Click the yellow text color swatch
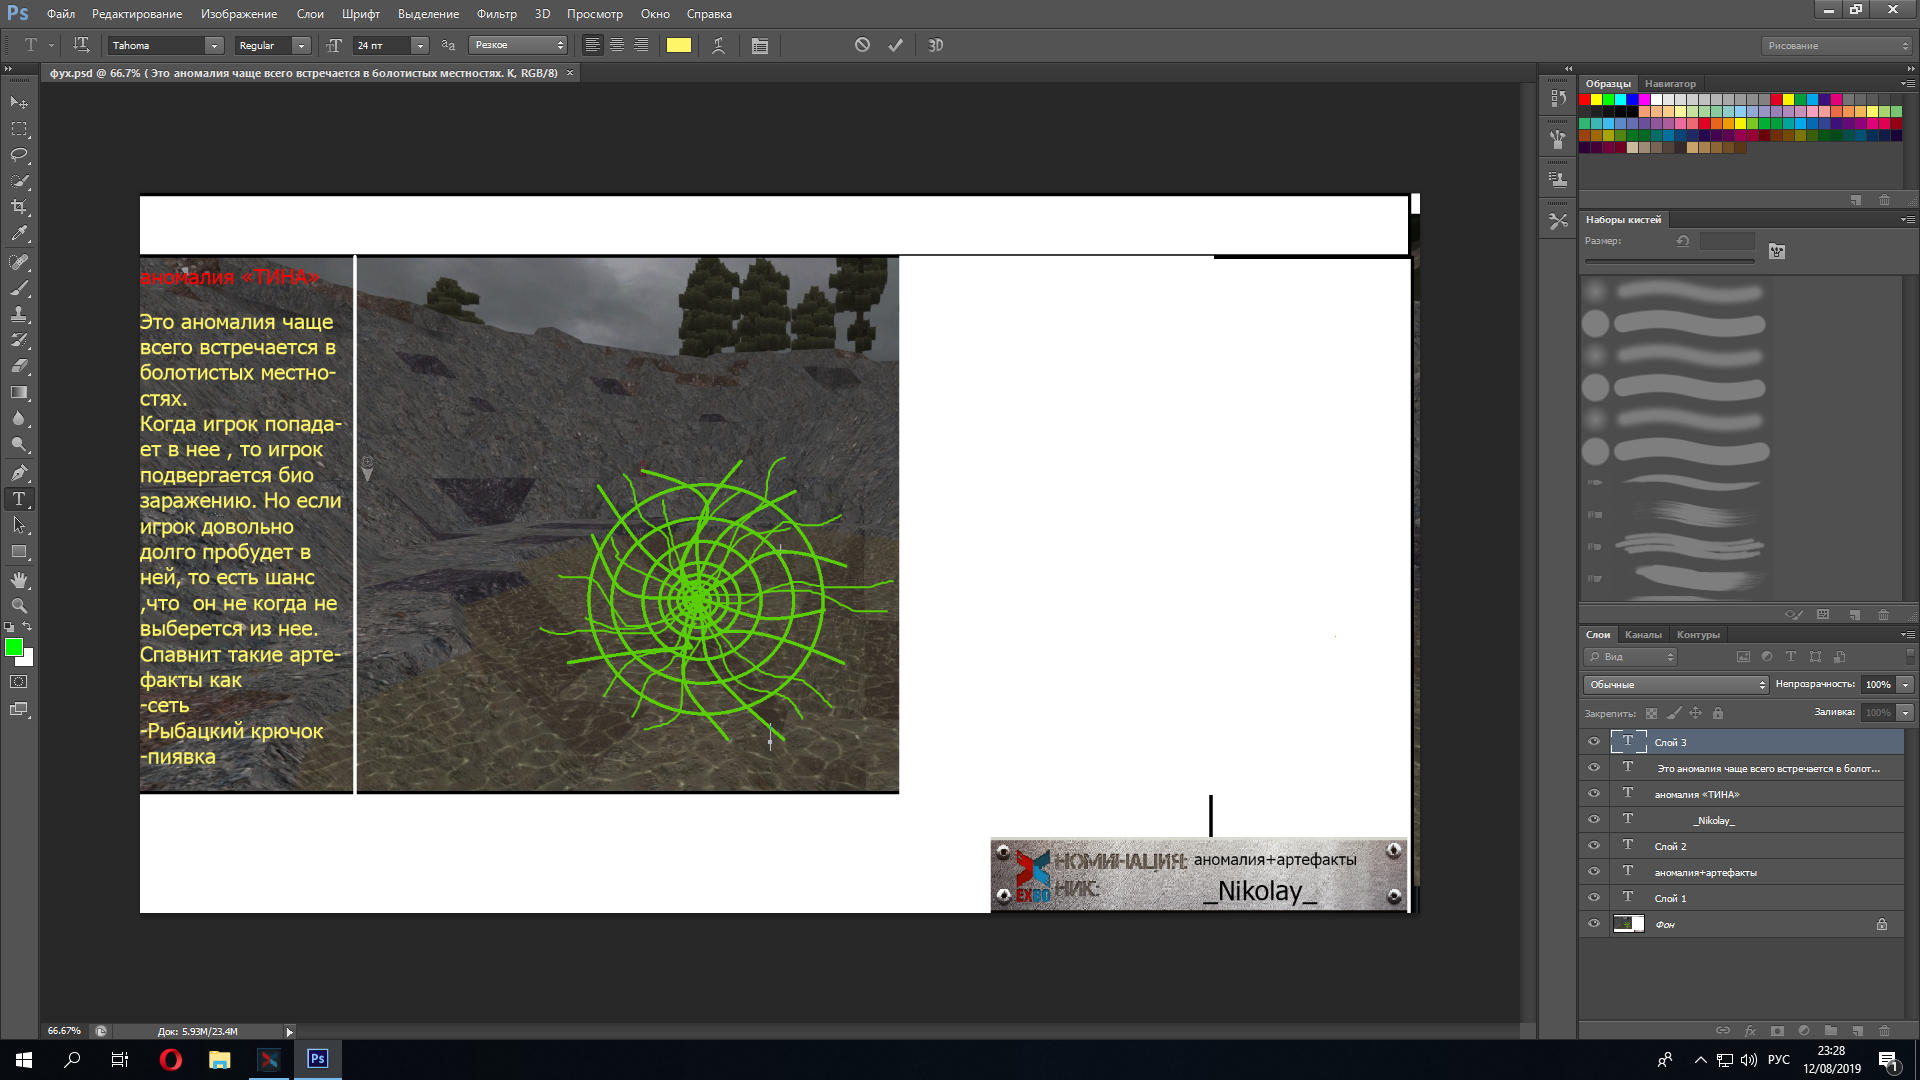Viewport: 1920px width, 1080px height. coord(679,45)
